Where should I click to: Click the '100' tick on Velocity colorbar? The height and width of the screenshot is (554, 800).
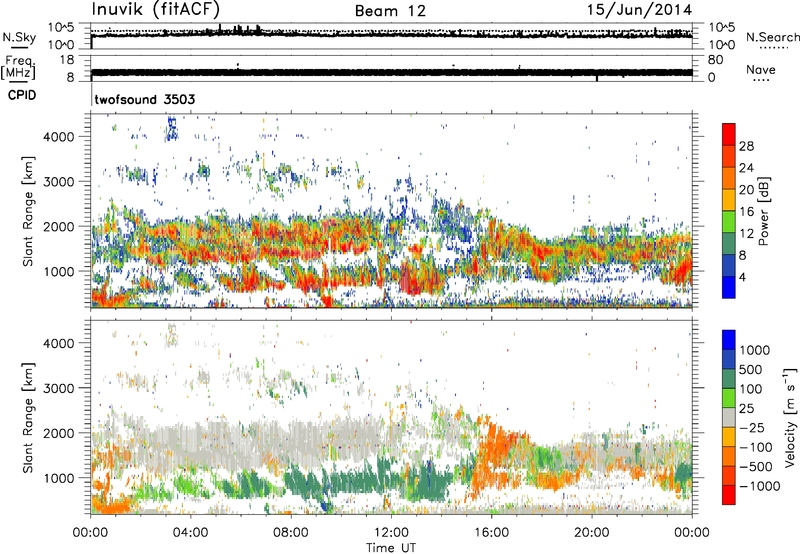(751, 389)
